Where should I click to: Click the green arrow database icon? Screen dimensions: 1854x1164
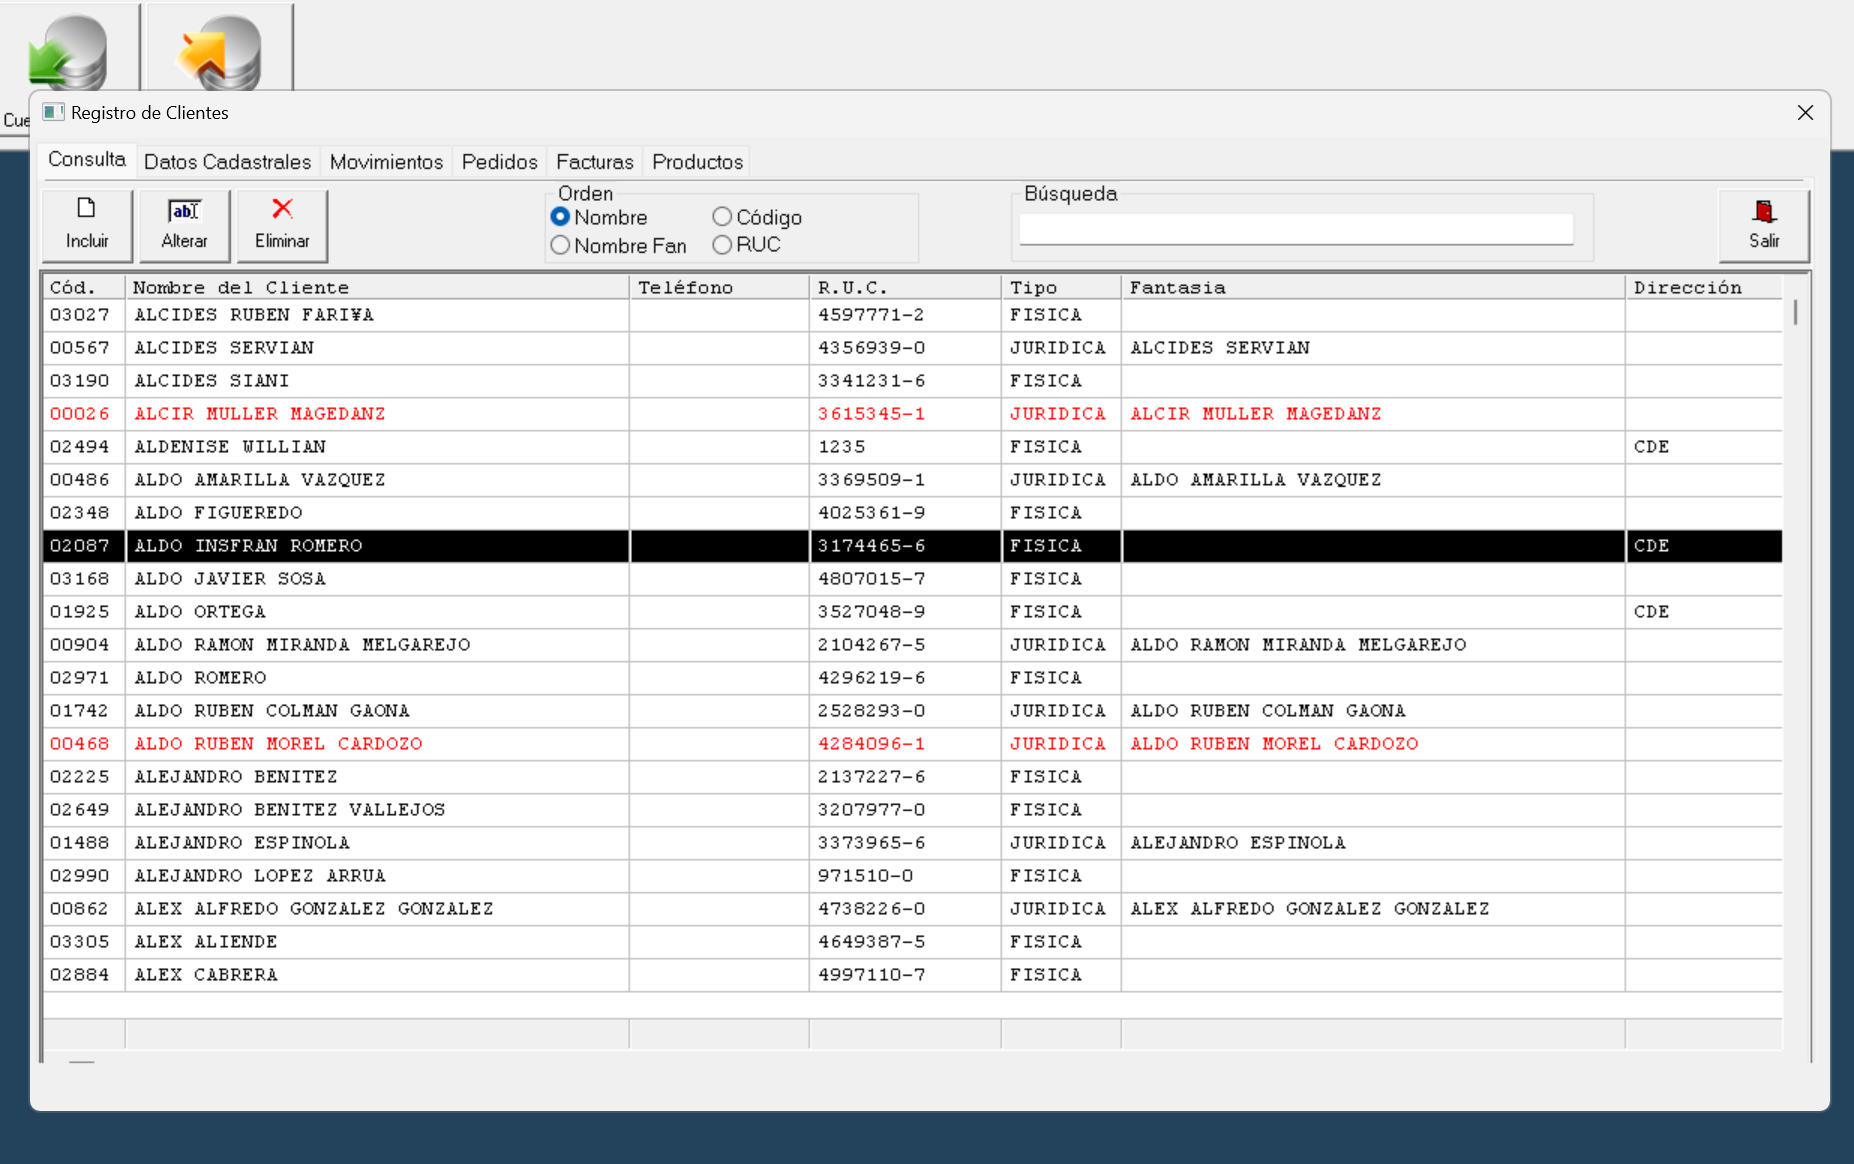coord(68,52)
